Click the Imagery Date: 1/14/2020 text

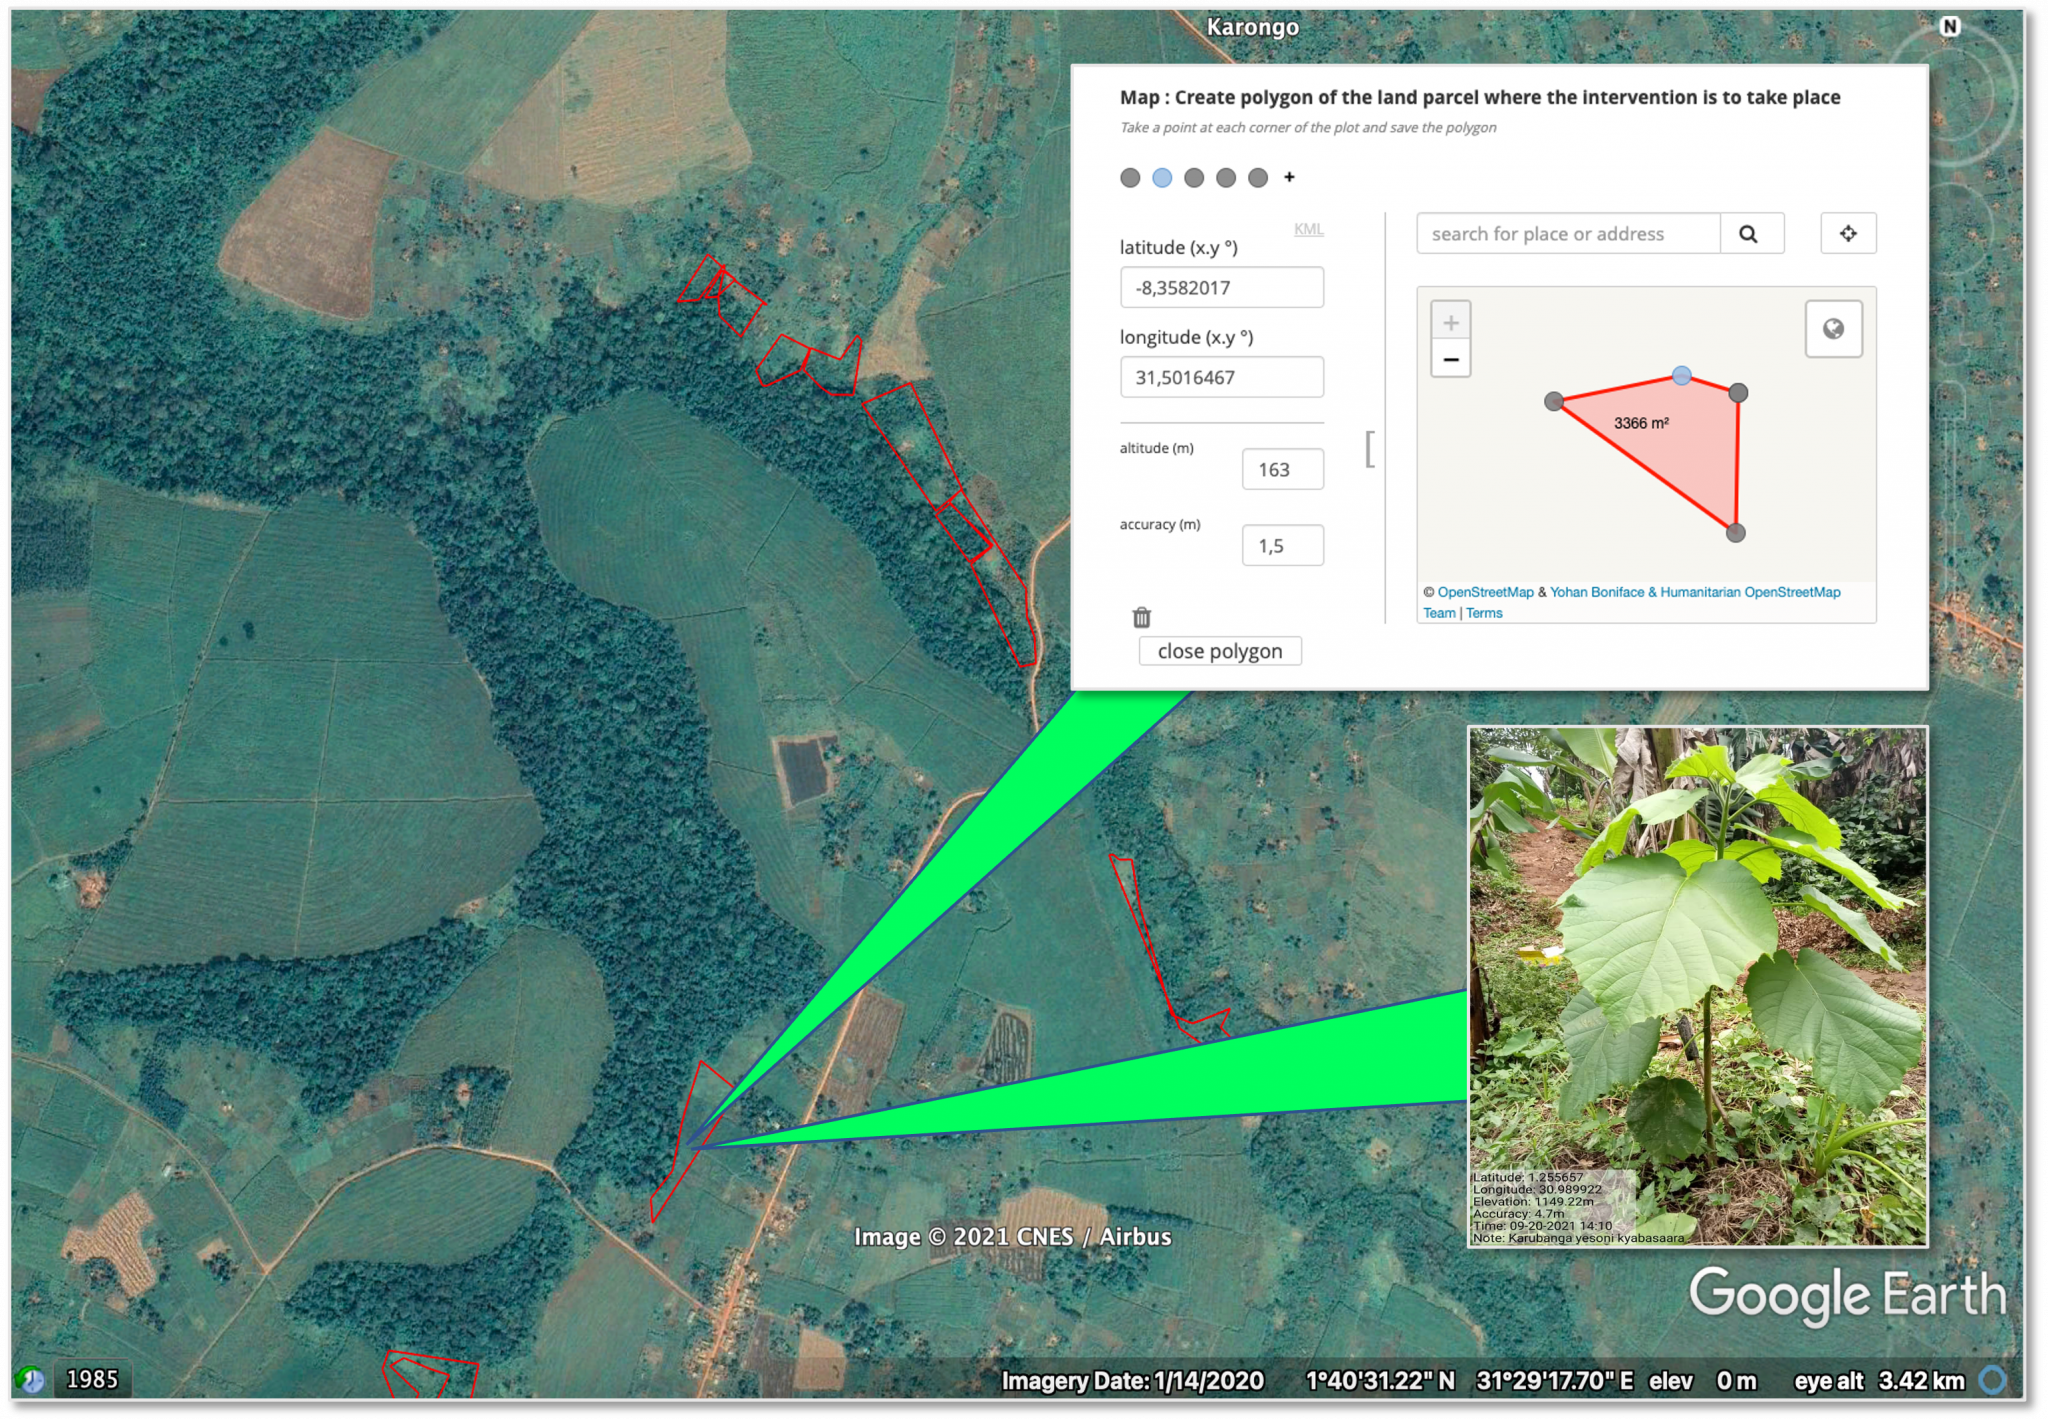tap(1133, 1381)
